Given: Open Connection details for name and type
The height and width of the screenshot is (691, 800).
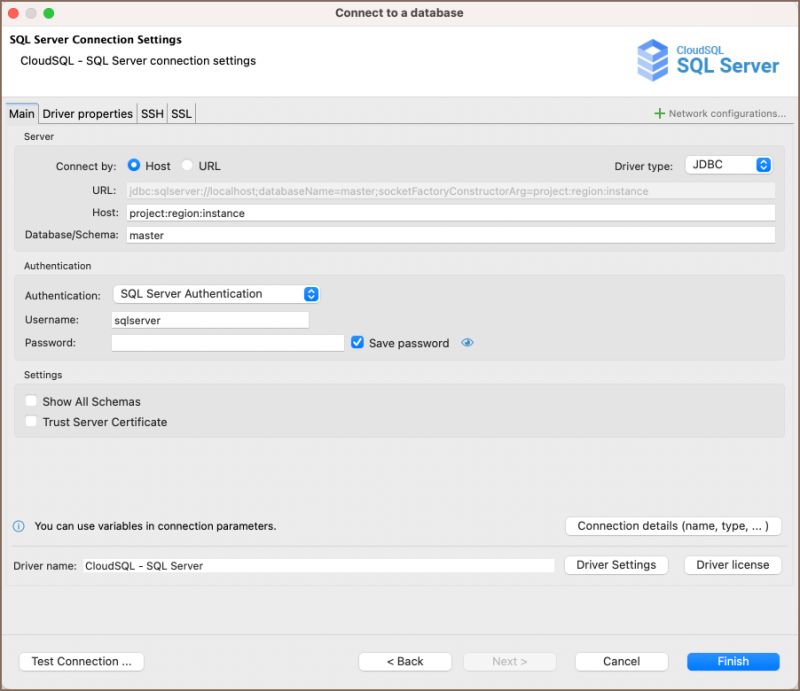Looking at the screenshot, I should pyautogui.click(x=673, y=525).
